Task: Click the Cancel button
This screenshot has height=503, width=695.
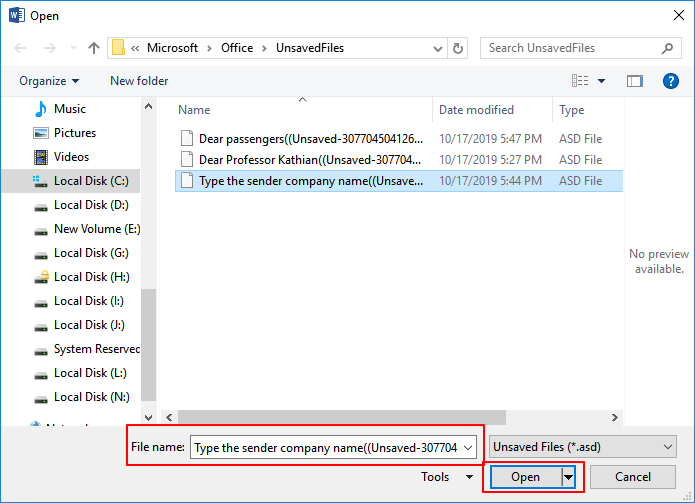Action: pos(632,478)
